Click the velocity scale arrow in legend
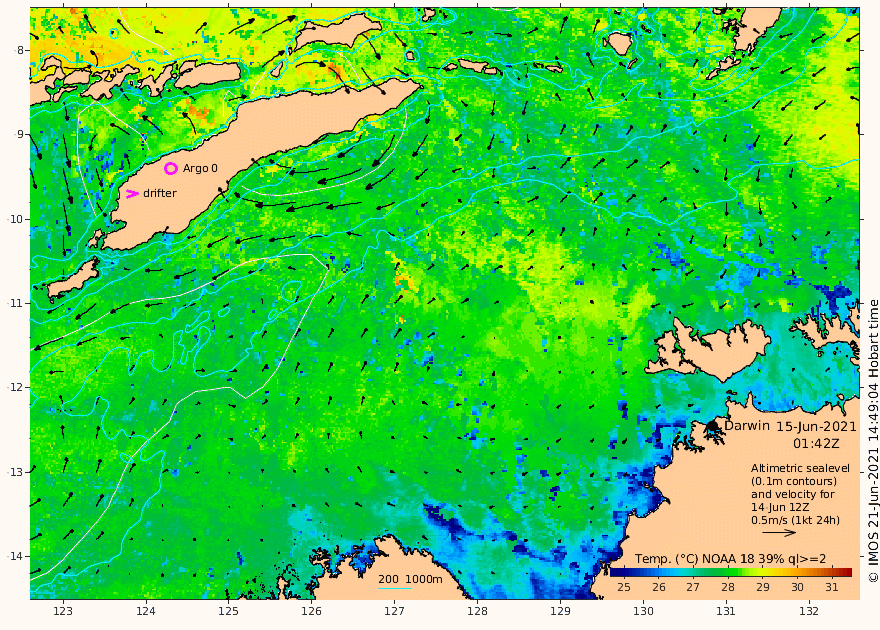This screenshot has height=630, width=880. [x=779, y=532]
